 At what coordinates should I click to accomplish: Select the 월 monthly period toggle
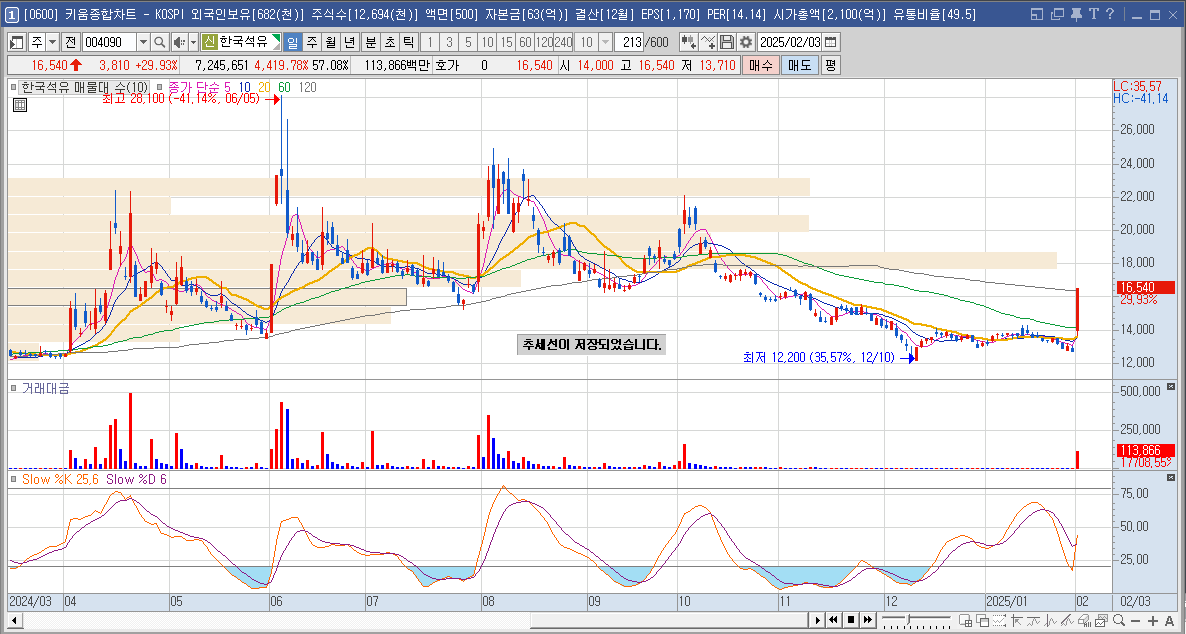click(x=331, y=42)
